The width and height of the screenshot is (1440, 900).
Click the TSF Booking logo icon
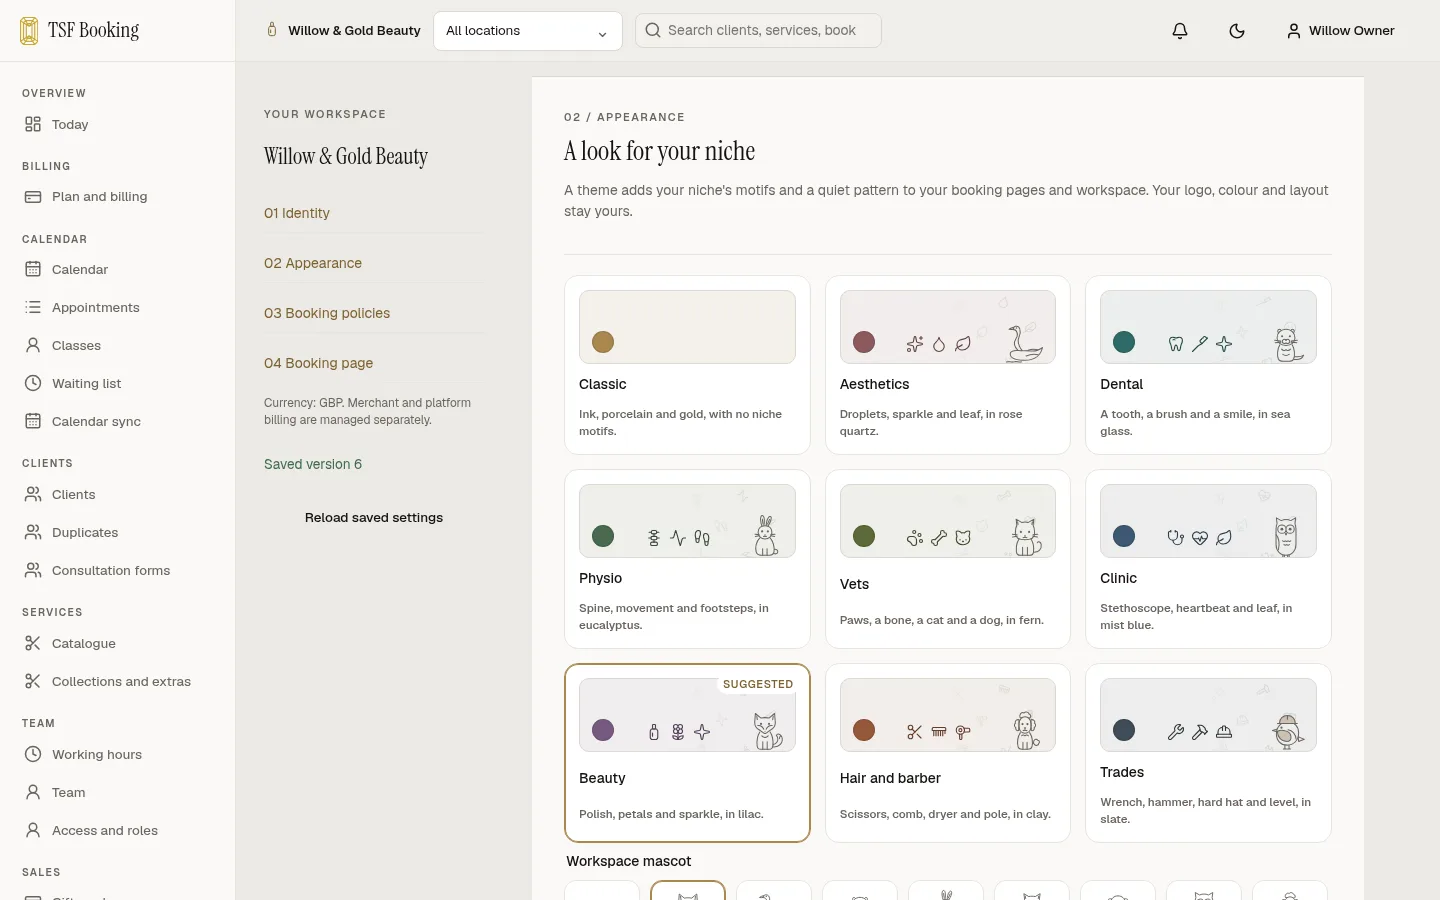pos(30,30)
